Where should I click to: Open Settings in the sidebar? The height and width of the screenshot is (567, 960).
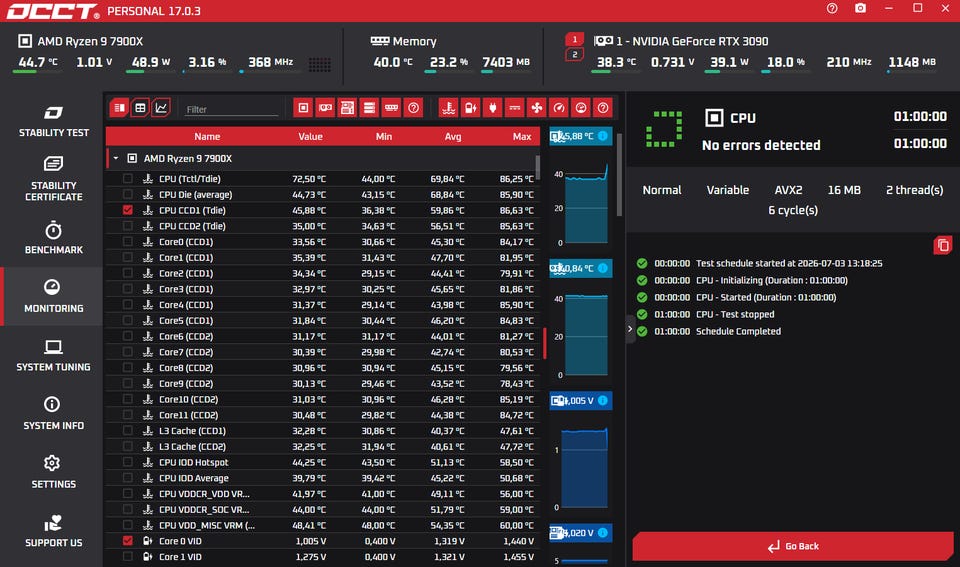[53, 472]
